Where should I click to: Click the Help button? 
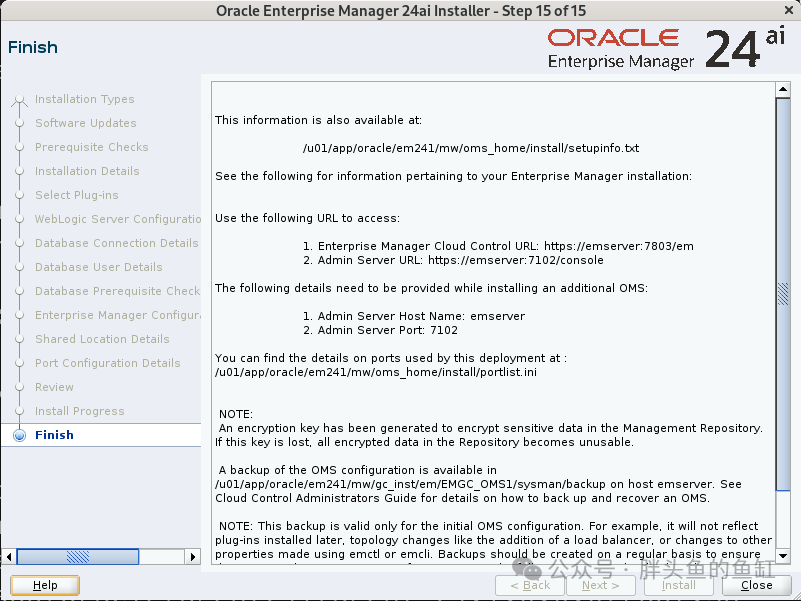point(44,585)
